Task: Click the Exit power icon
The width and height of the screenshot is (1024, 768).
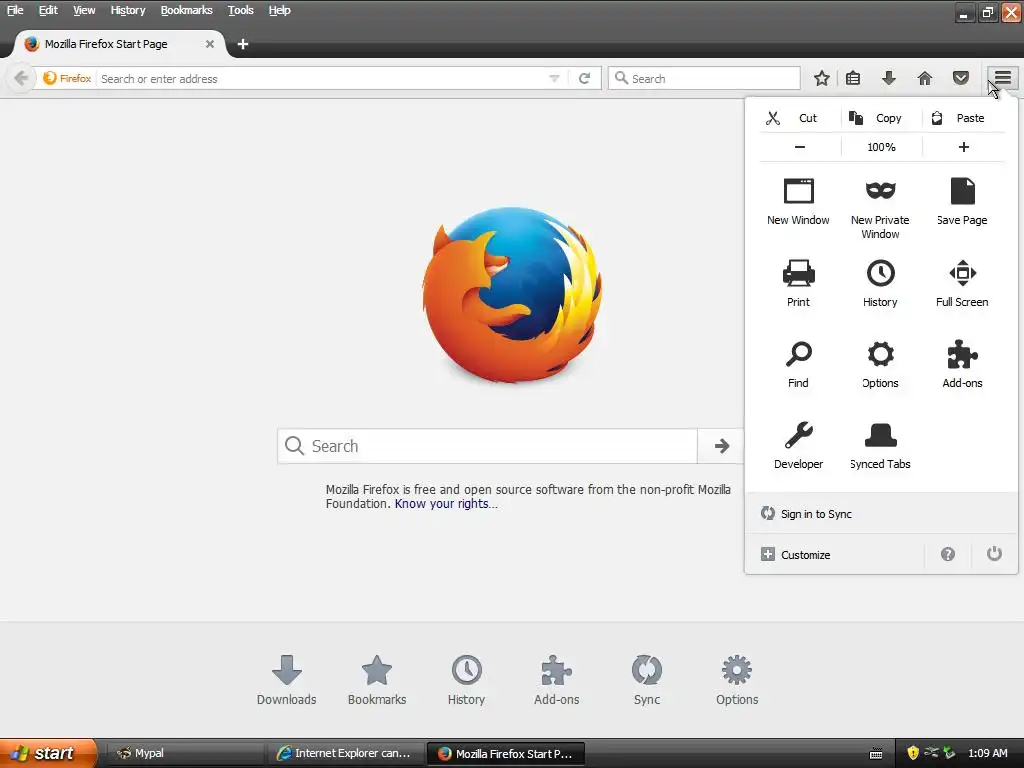Action: point(994,554)
